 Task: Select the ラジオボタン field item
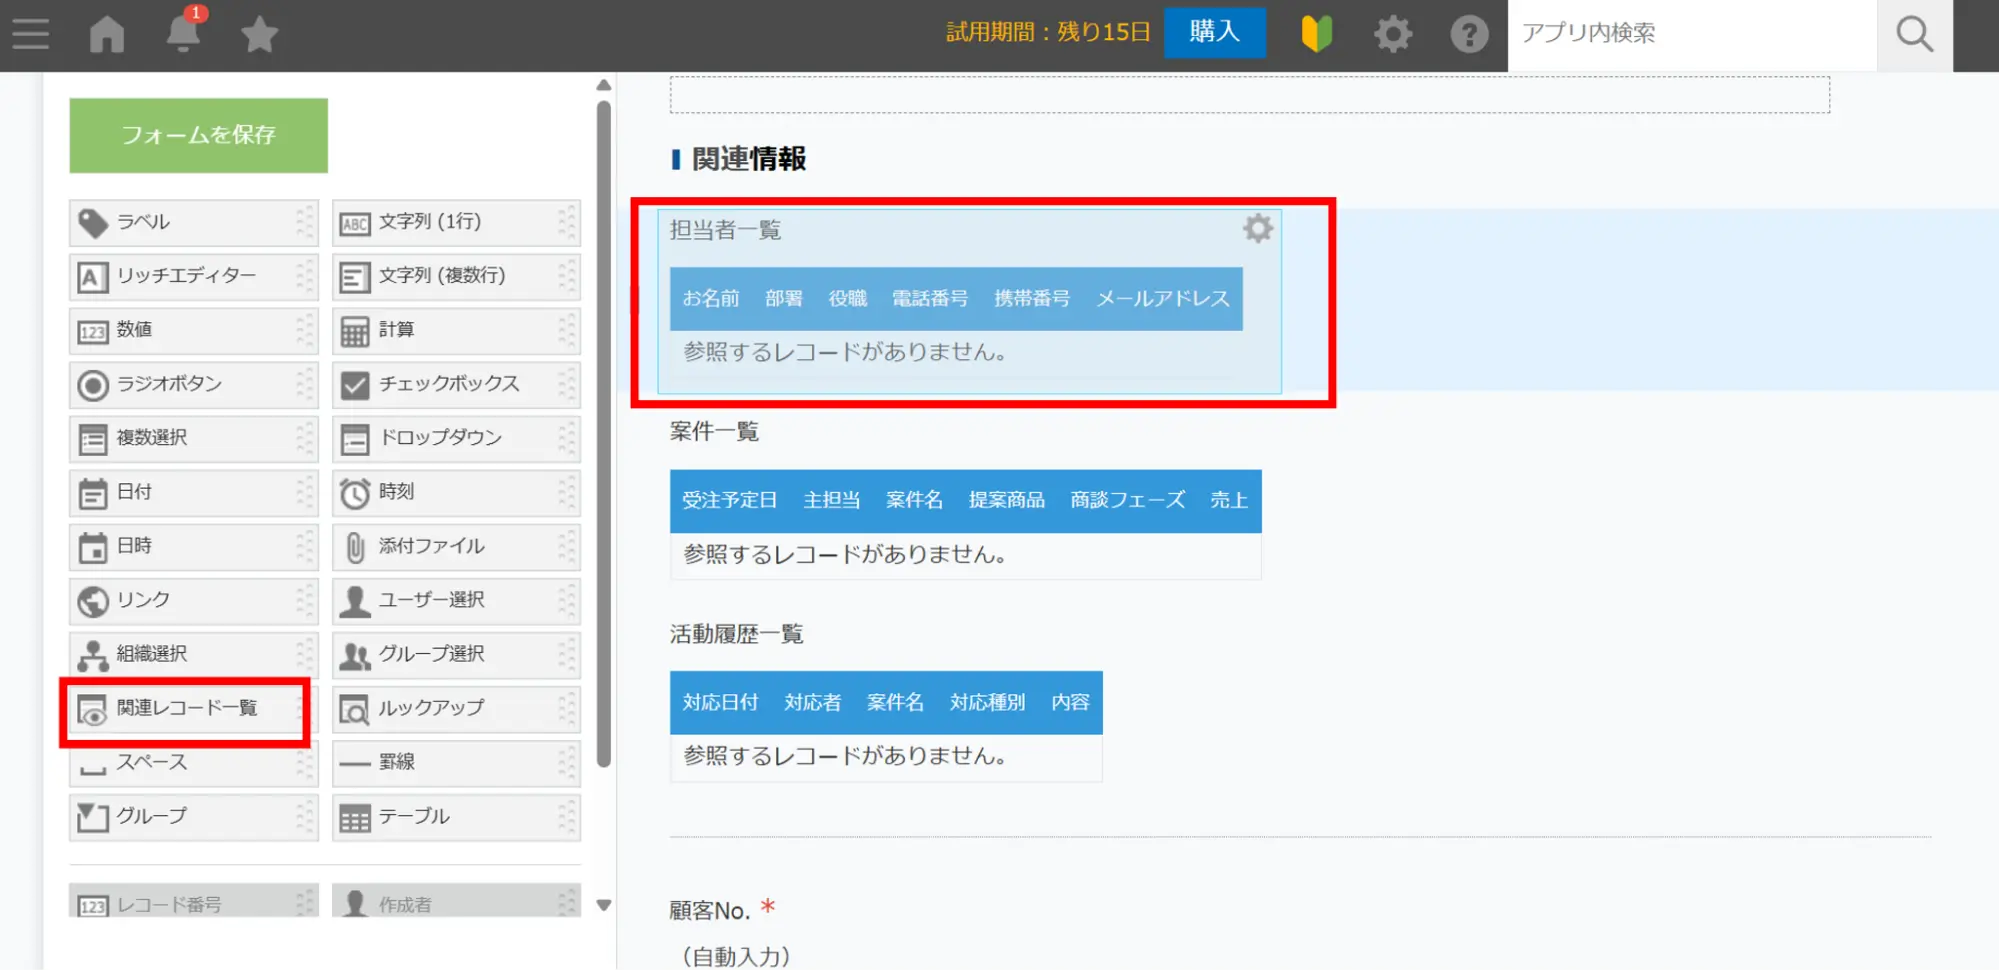click(193, 384)
